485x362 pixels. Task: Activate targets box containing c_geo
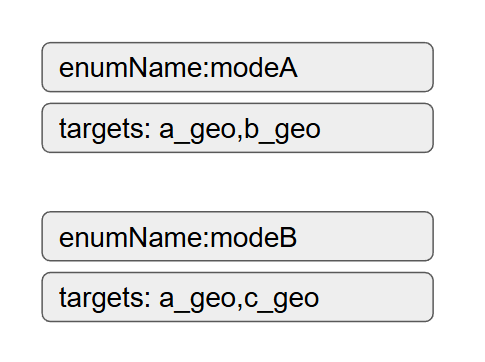click(x=237, y=297)
